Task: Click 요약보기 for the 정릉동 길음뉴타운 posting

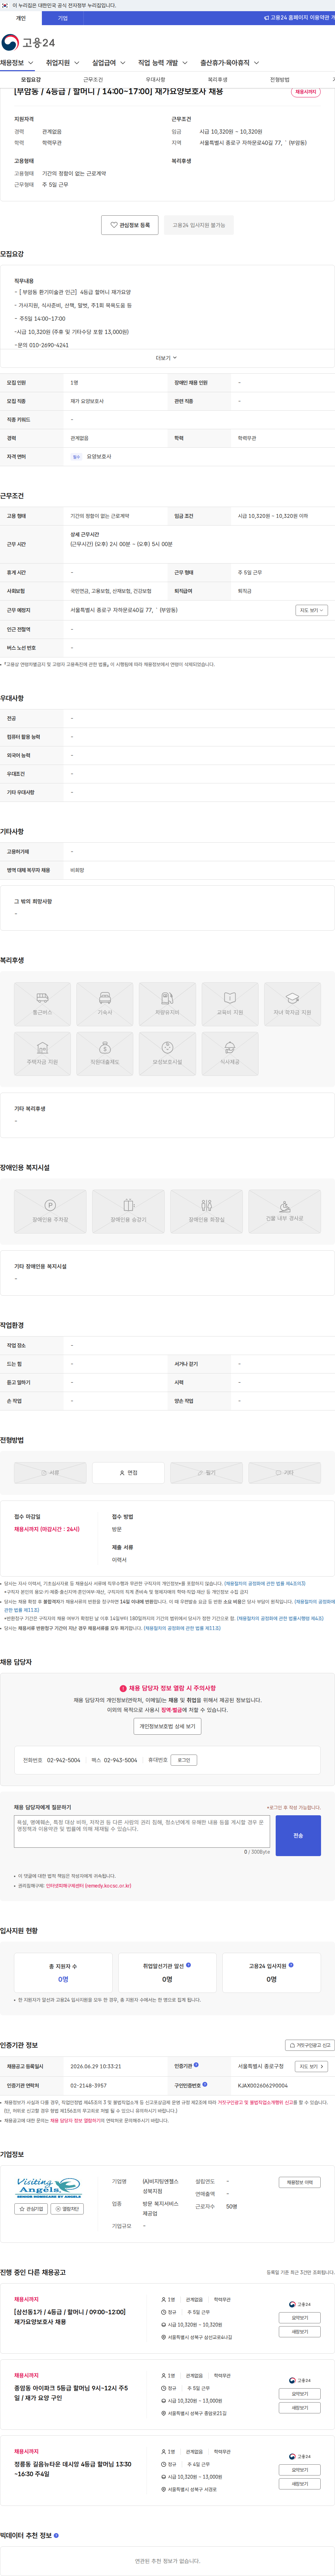Action: pyautogui.click(x=299, y=2470)
